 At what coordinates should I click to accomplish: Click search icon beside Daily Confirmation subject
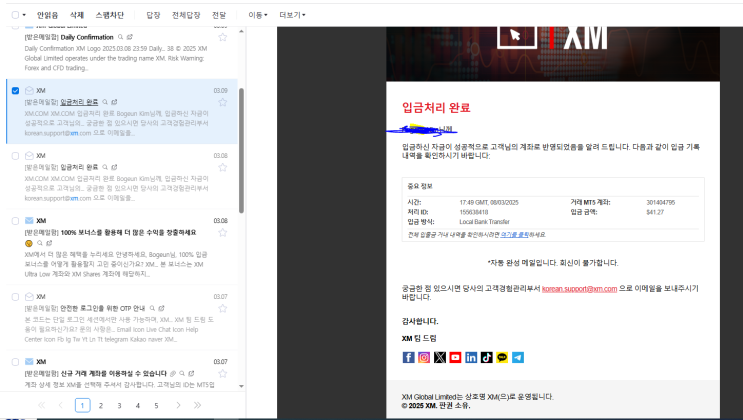tap(120, 37)
